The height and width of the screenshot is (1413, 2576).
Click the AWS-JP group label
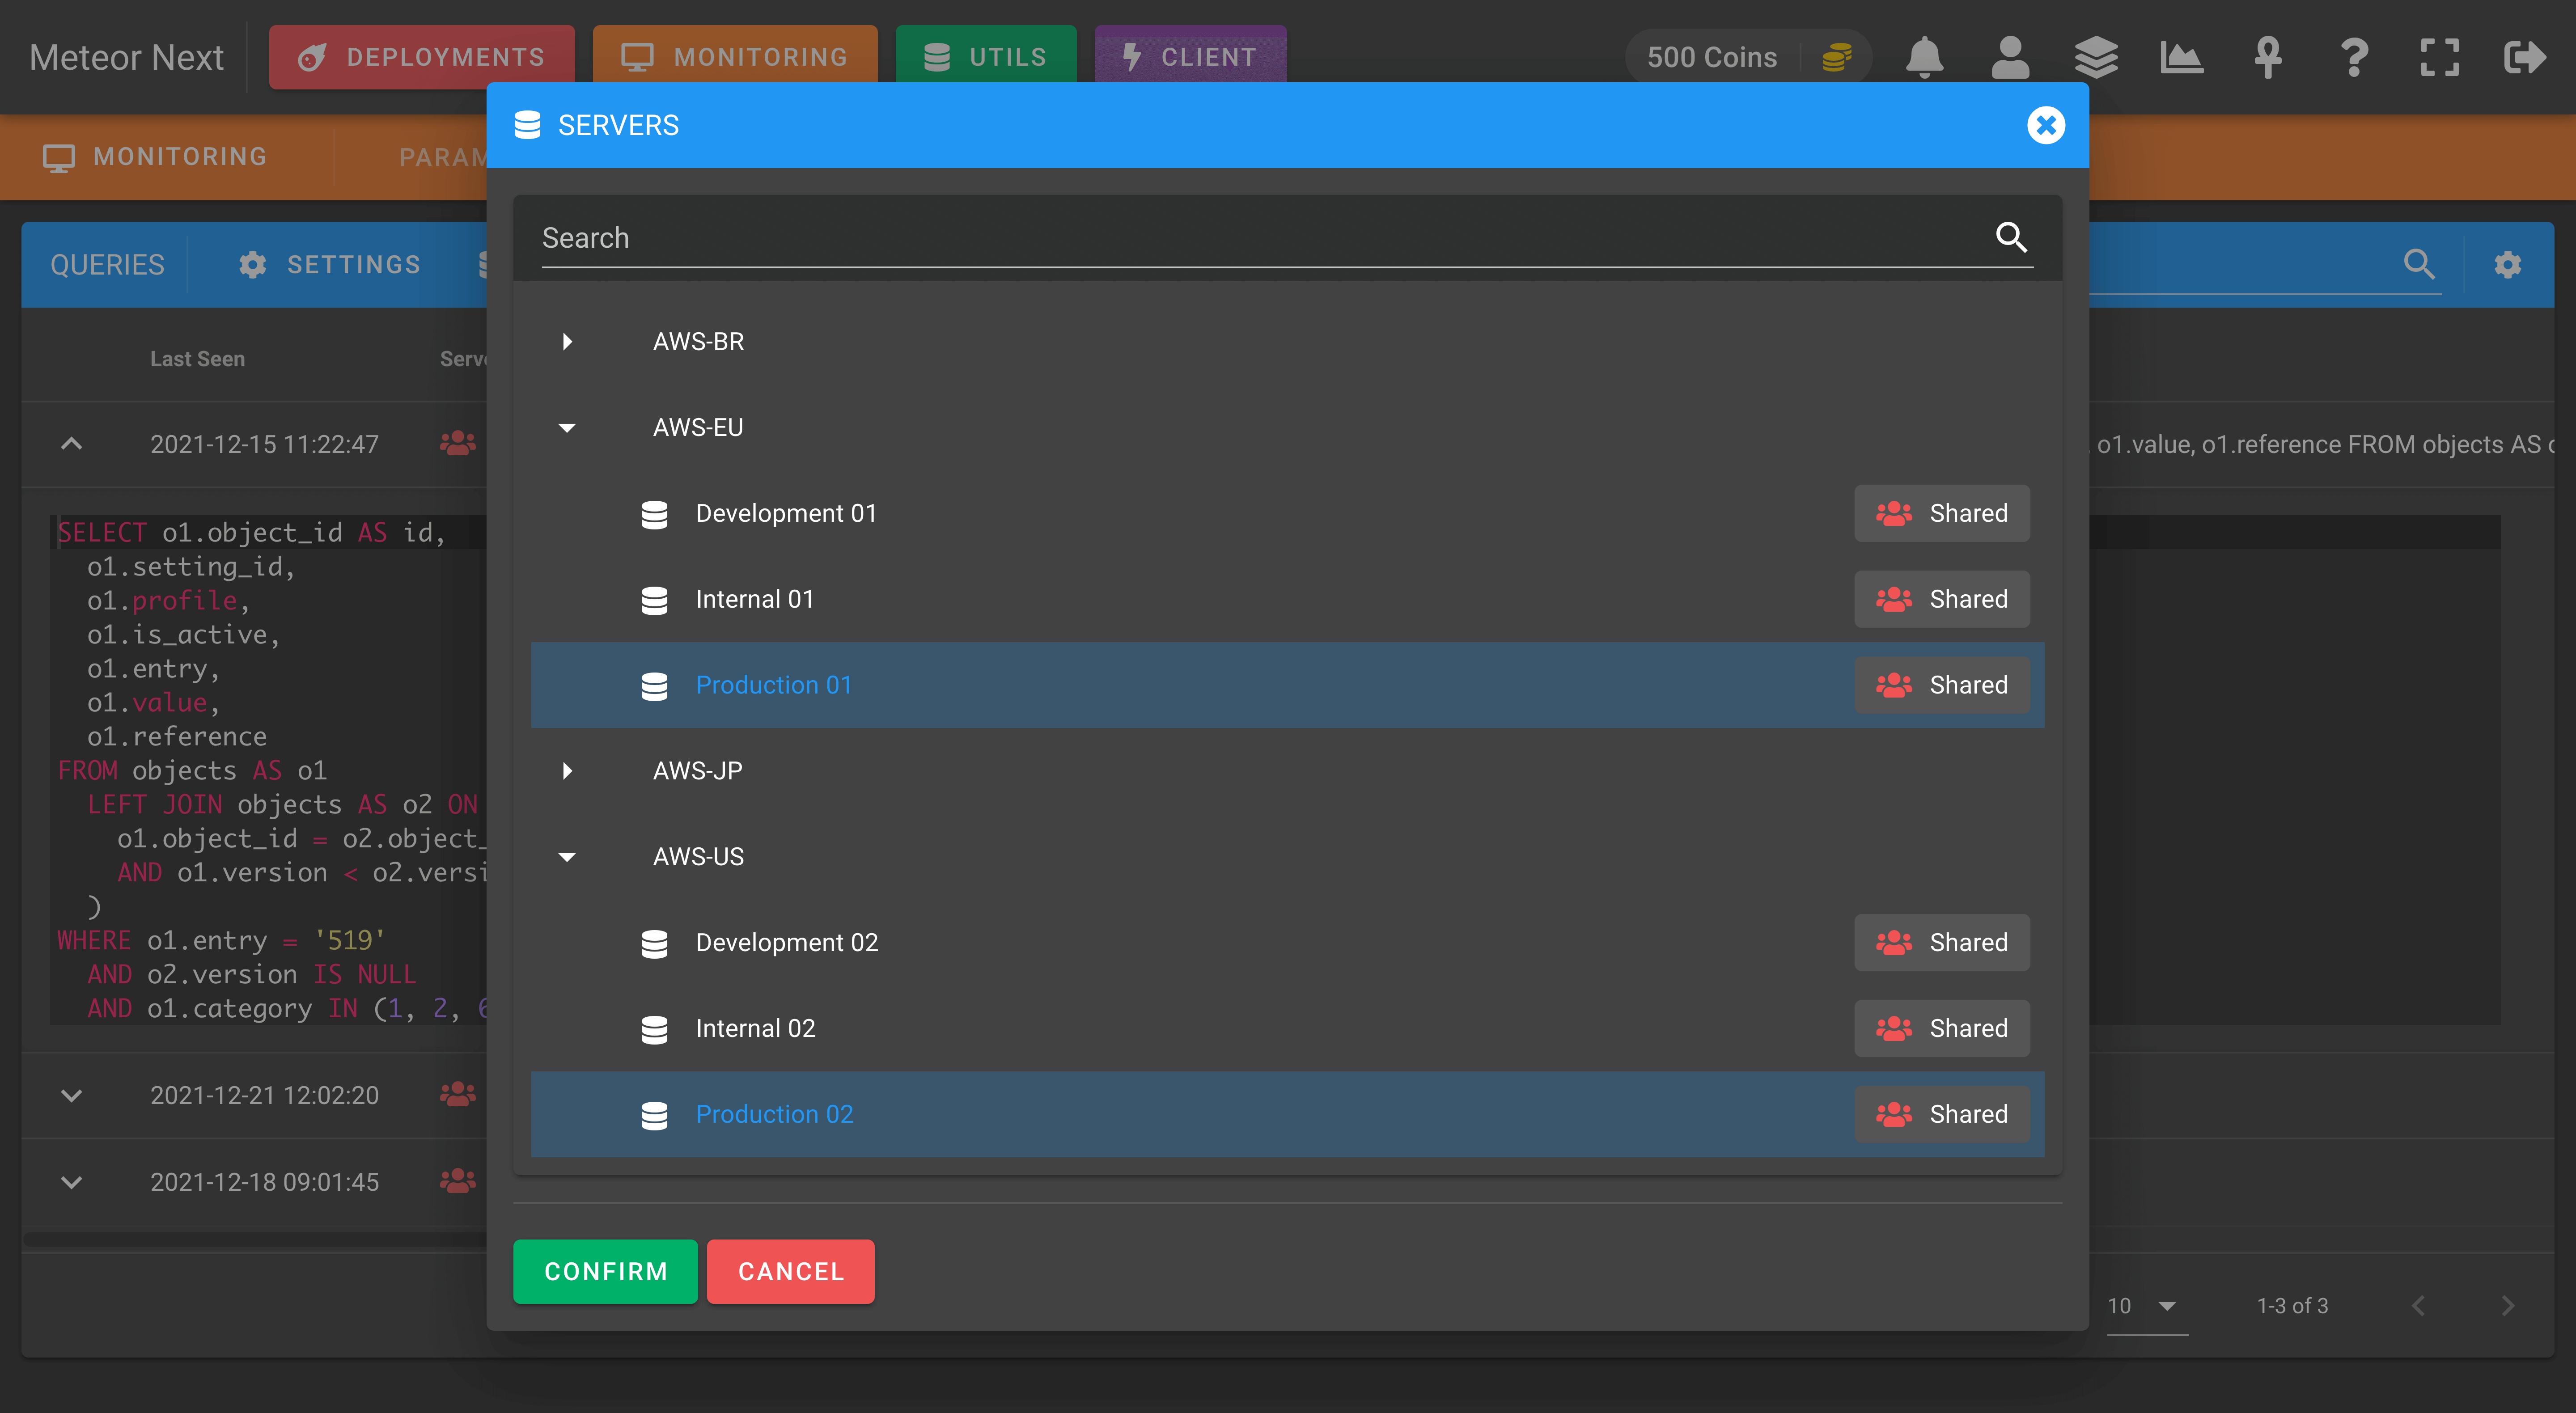pos(697,771)
